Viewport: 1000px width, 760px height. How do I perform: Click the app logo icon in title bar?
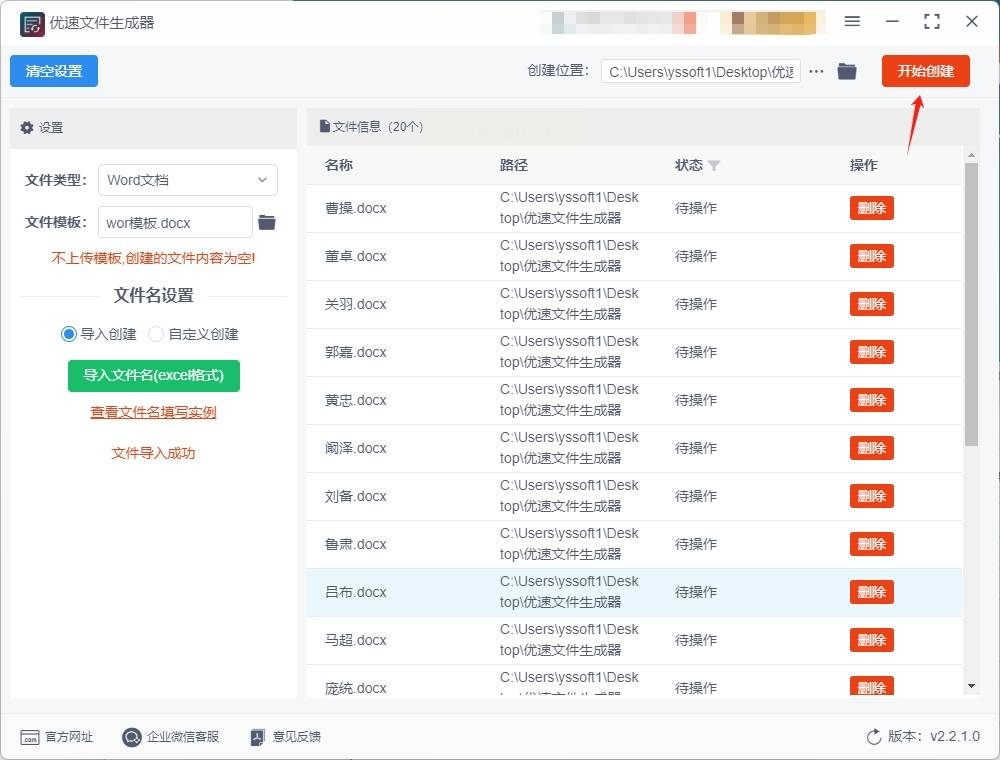pos(32,24)
